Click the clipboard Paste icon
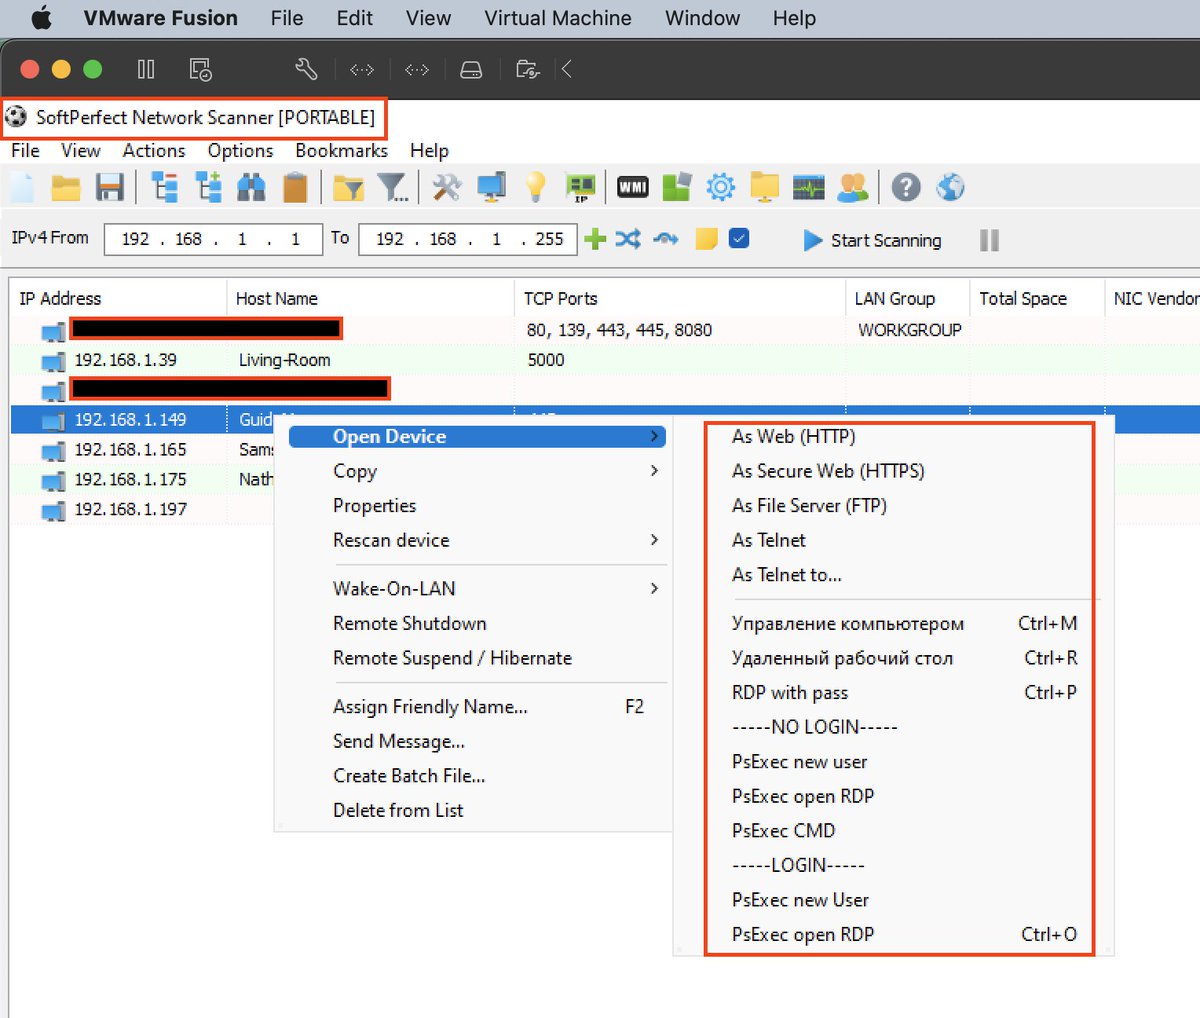Screen dimensions: 1200x1018 coord(295,187)
